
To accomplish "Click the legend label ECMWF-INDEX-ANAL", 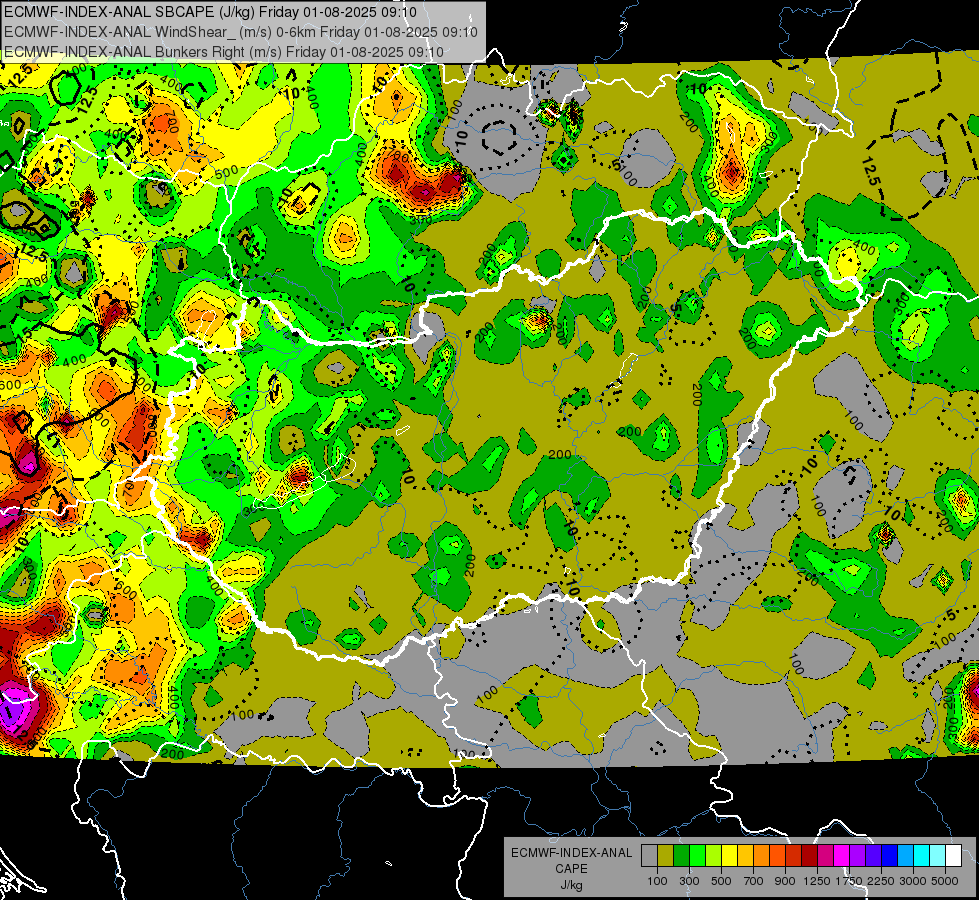I will pyautogui.click(x=572, y=853).
